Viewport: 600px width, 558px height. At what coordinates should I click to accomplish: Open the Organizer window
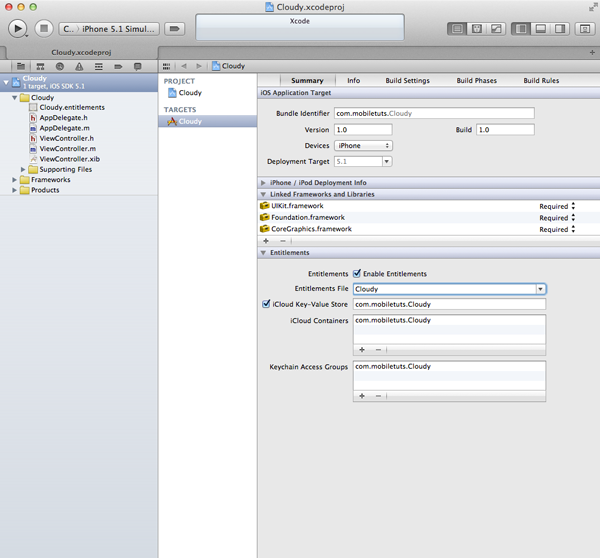pos(585,29)
